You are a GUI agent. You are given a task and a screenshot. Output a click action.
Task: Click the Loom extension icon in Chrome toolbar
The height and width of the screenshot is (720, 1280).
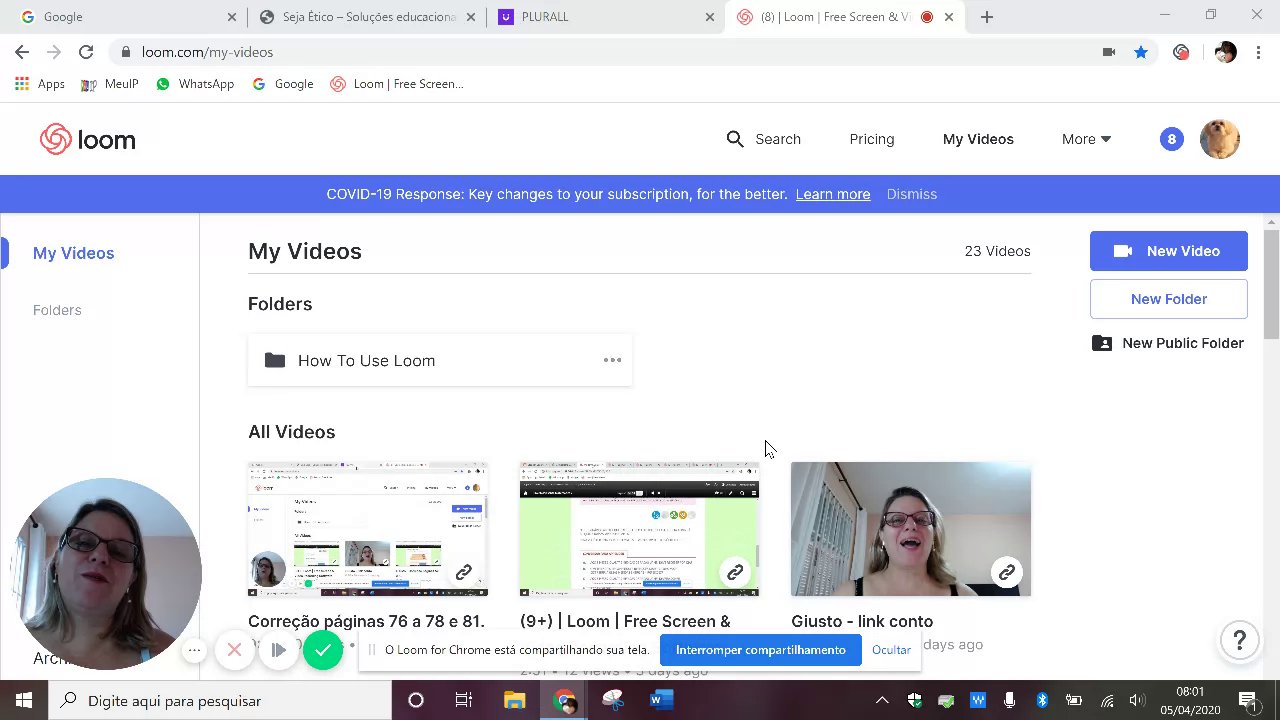click(x=1182, y=52)
